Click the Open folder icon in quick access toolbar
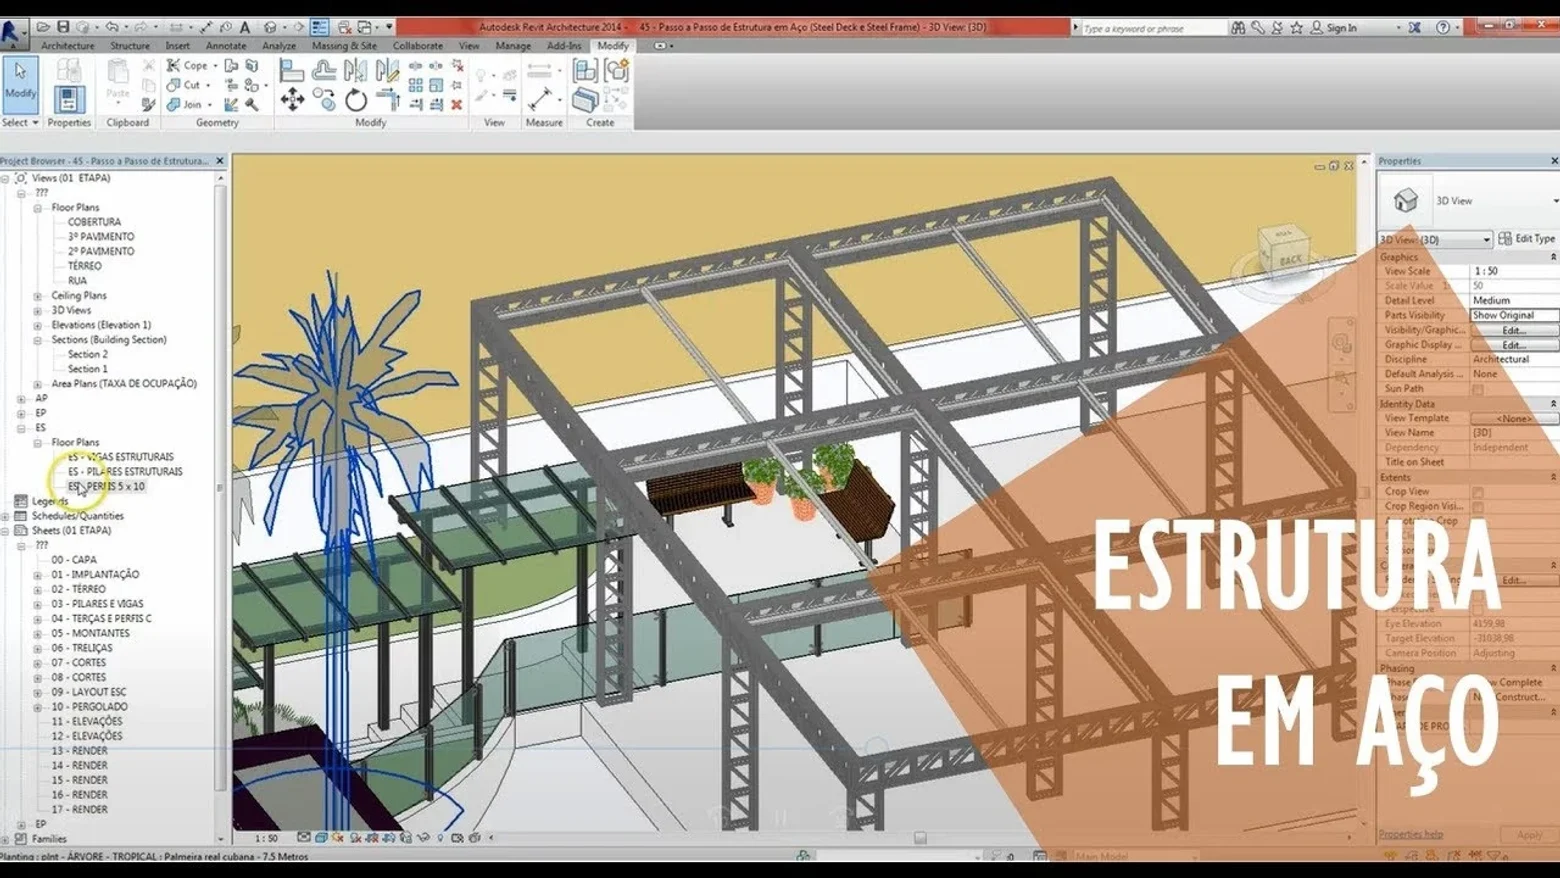 (x=44, y=27)
